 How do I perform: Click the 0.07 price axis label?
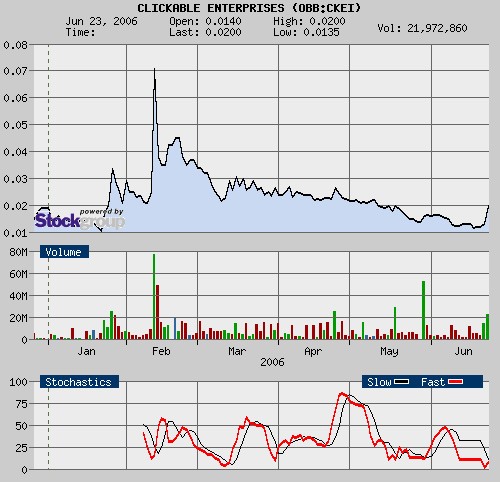click(15, 71)
